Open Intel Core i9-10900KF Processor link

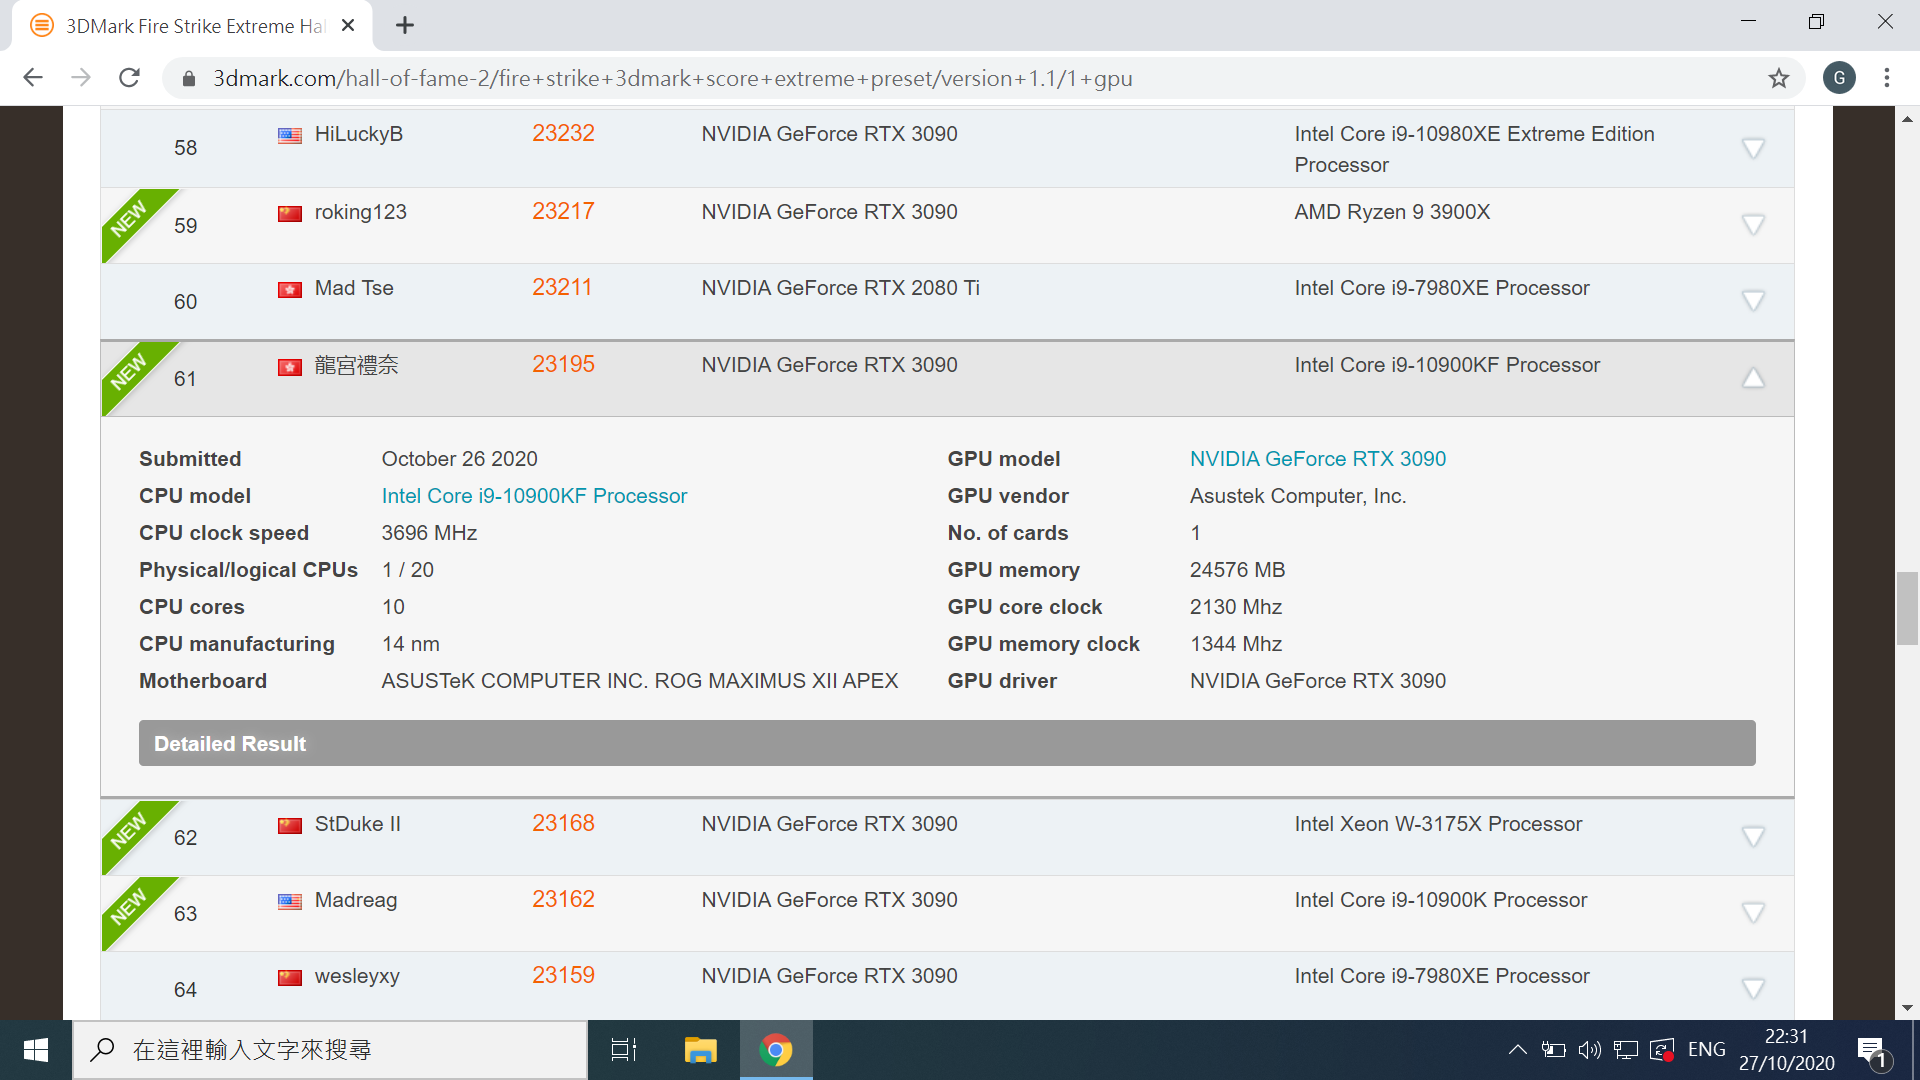tap(534, 496)
